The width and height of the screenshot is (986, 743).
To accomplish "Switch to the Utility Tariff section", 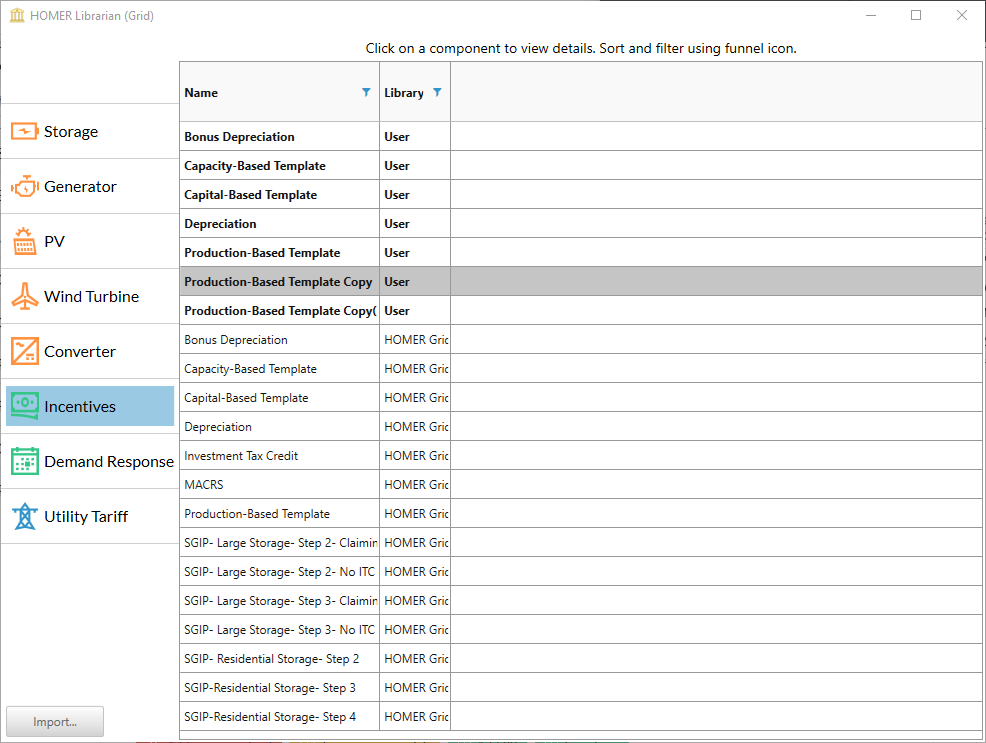I will [89, 516].
